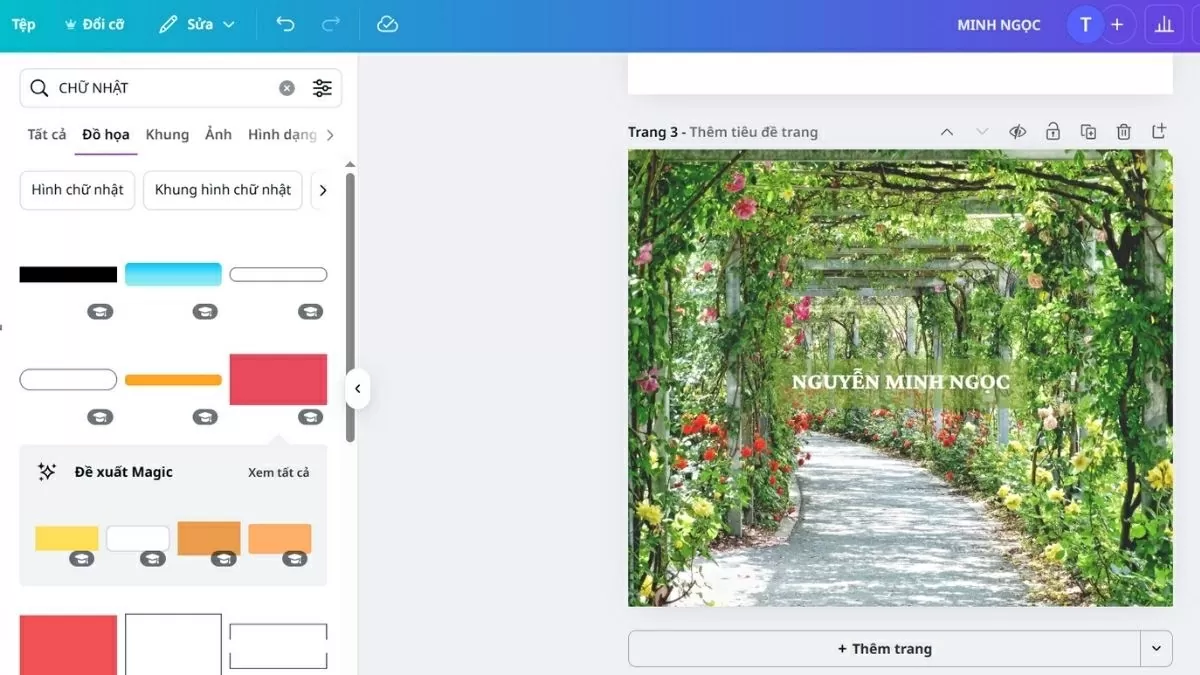Image resolution: width=1200 pixels, height=675 pixels.
Task: Click Xem tất cả link
Action: coord(278,472)
